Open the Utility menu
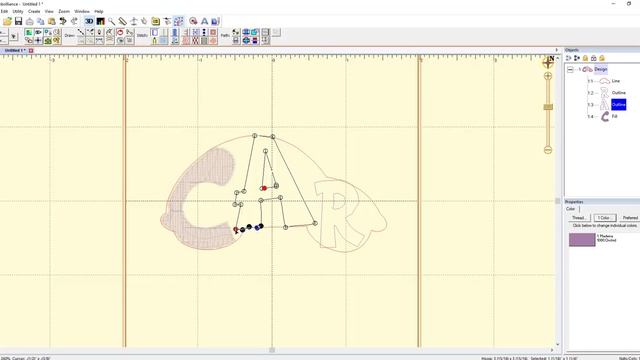Image resolution: width=640 pixels, height=360 pixels. [x=18, y=11]
